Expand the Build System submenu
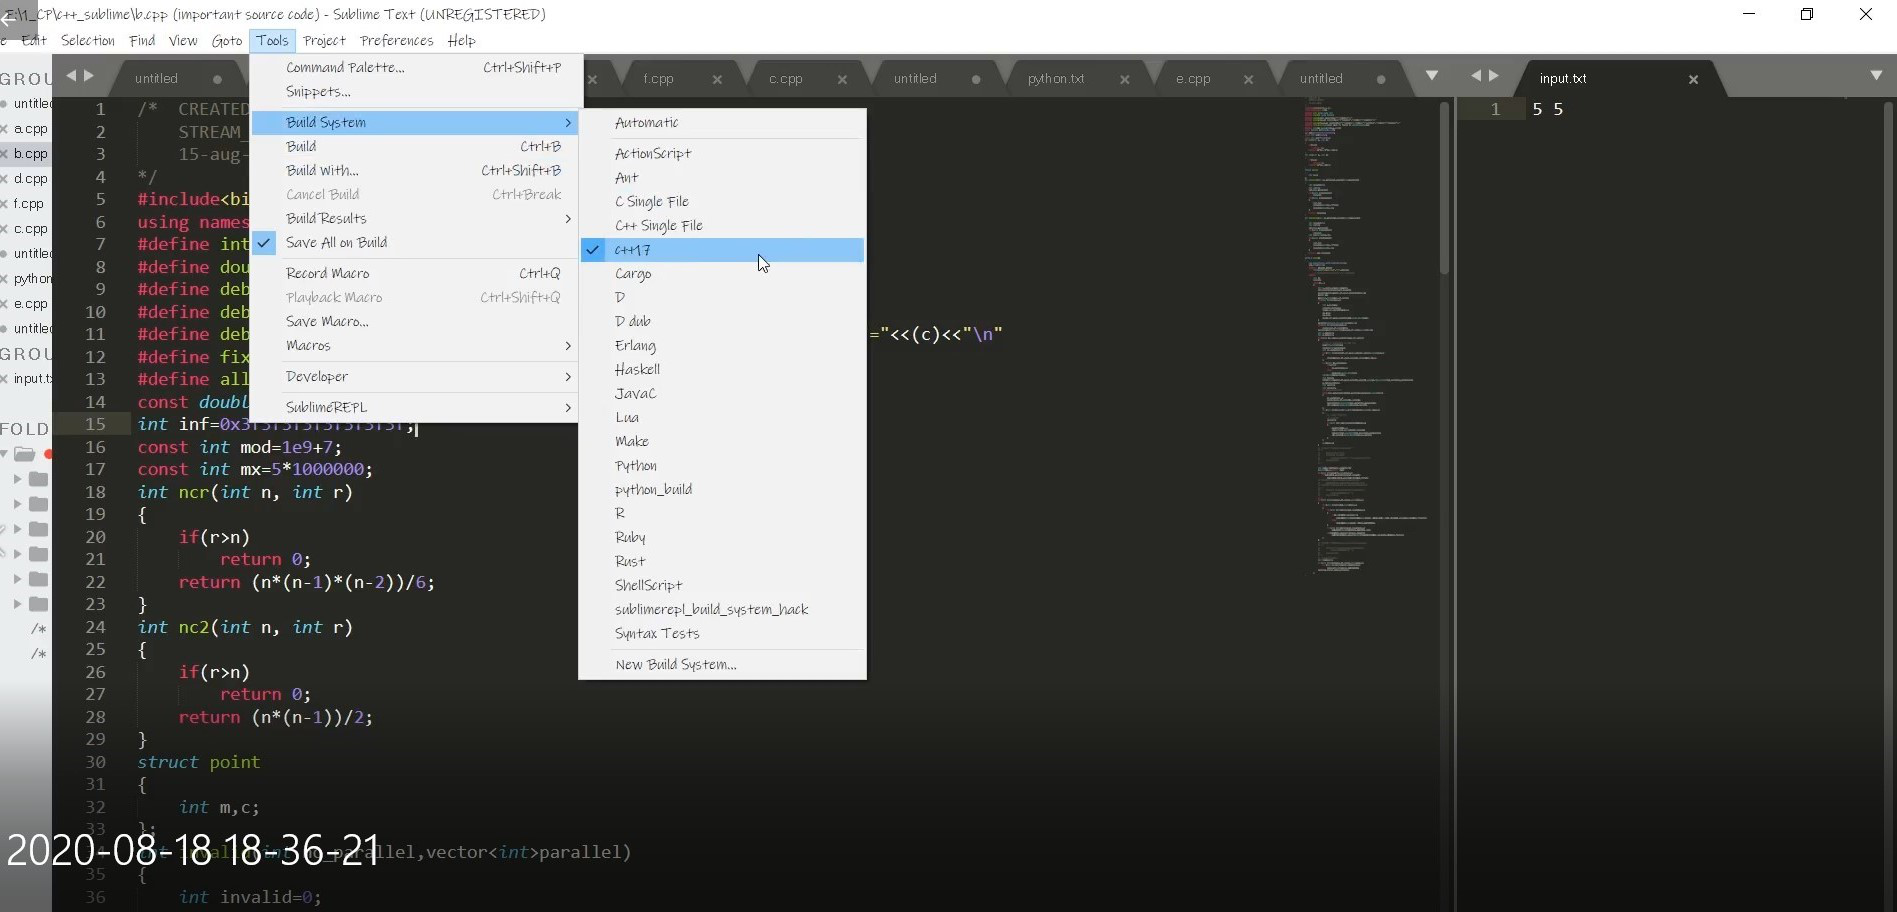This screenshot has width=1897, height=912. tap(415, 122)
